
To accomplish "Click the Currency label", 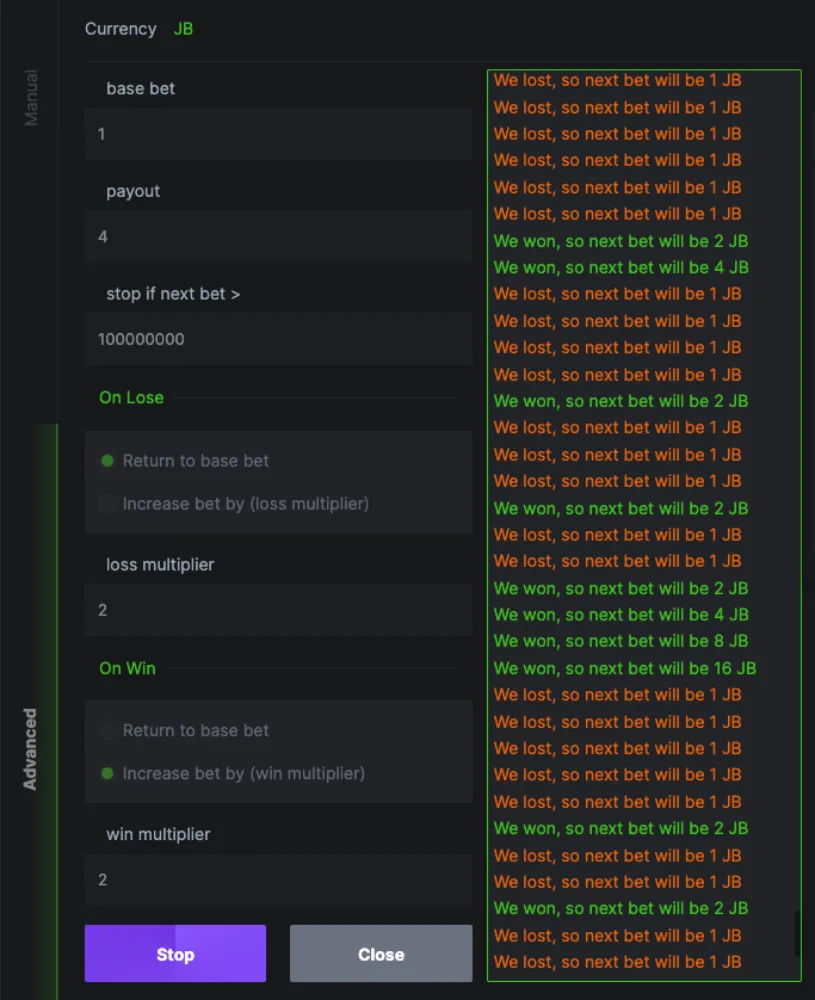I will point(120,28).
